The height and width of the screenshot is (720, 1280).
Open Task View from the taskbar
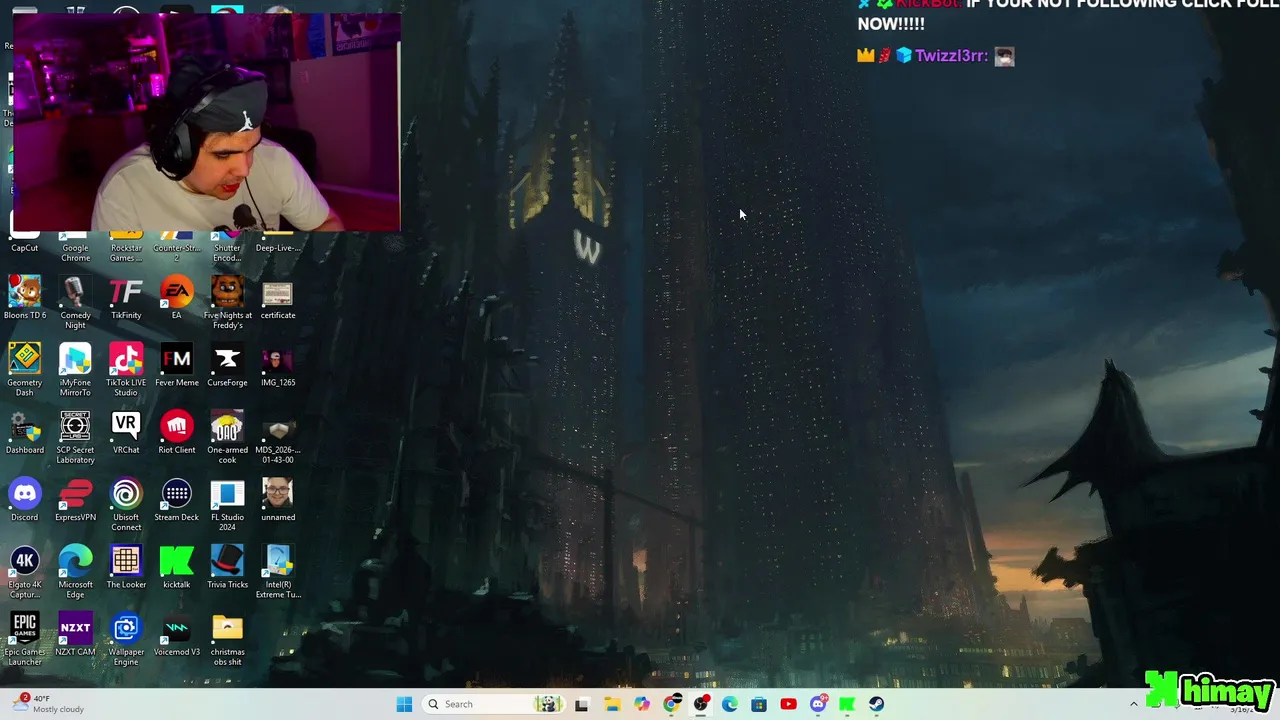[582, 704]
